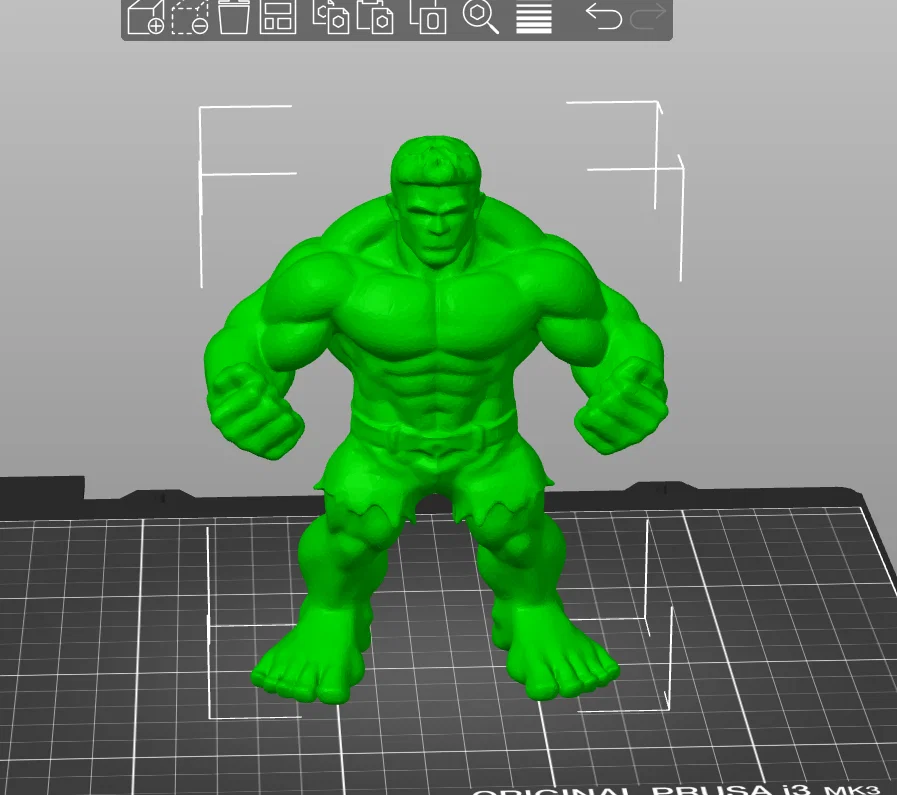
Task: Open the Variable layer height tool
Action: [x=534, y=18]
